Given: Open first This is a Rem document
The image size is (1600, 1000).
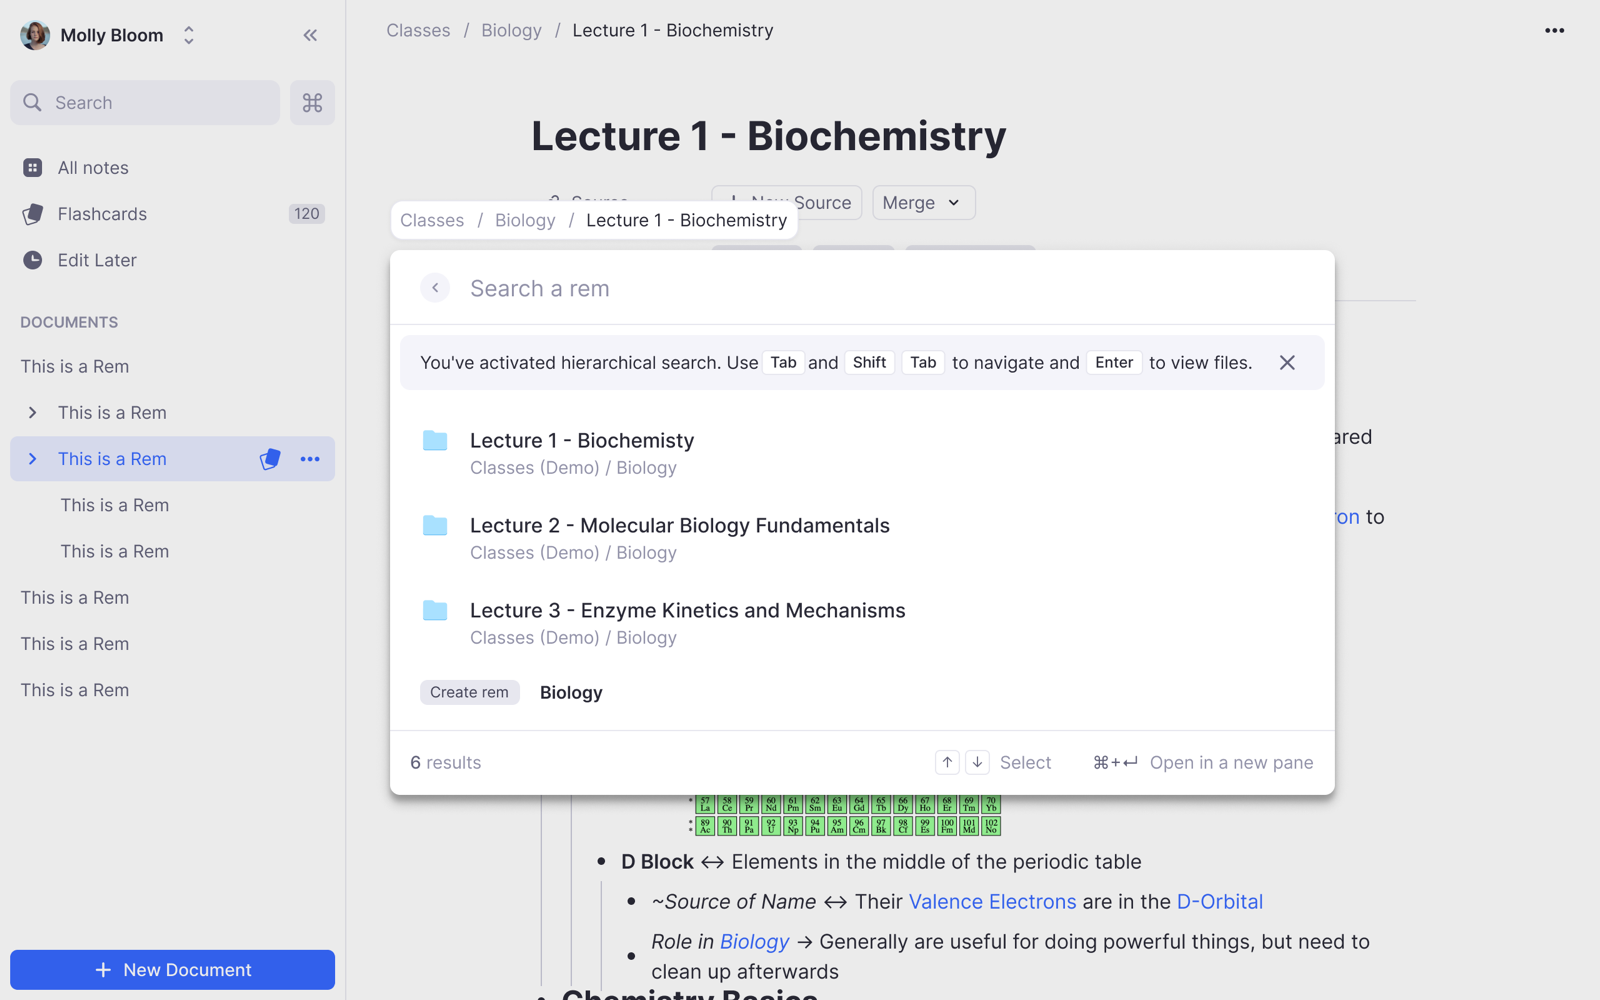Looking at the screenshot, I should [75, 367].
